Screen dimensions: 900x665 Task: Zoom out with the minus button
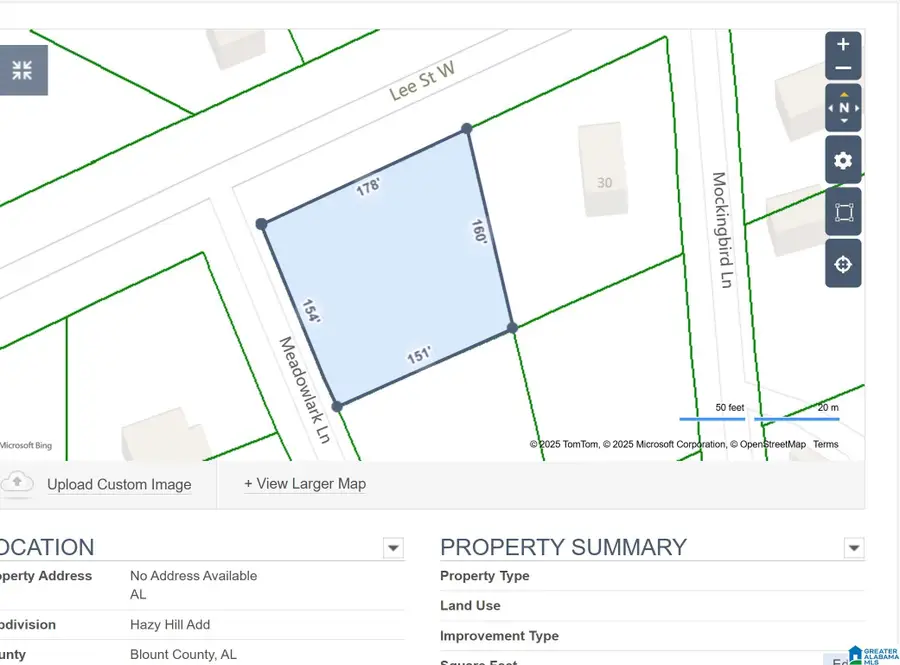click(x=843, y=69)
